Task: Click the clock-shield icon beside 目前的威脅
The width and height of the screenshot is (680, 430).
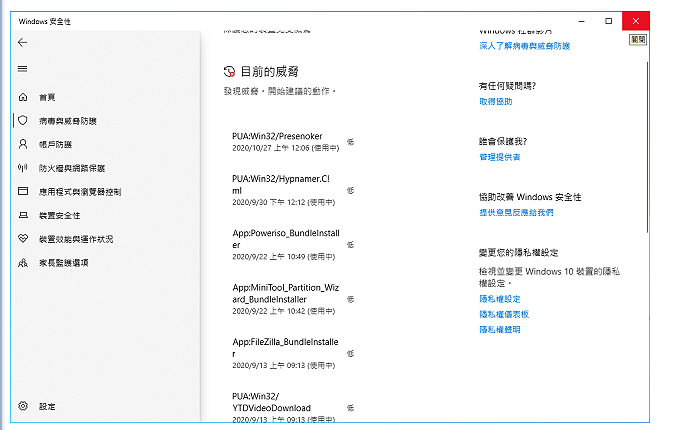Action: click(x=229, y=72)
